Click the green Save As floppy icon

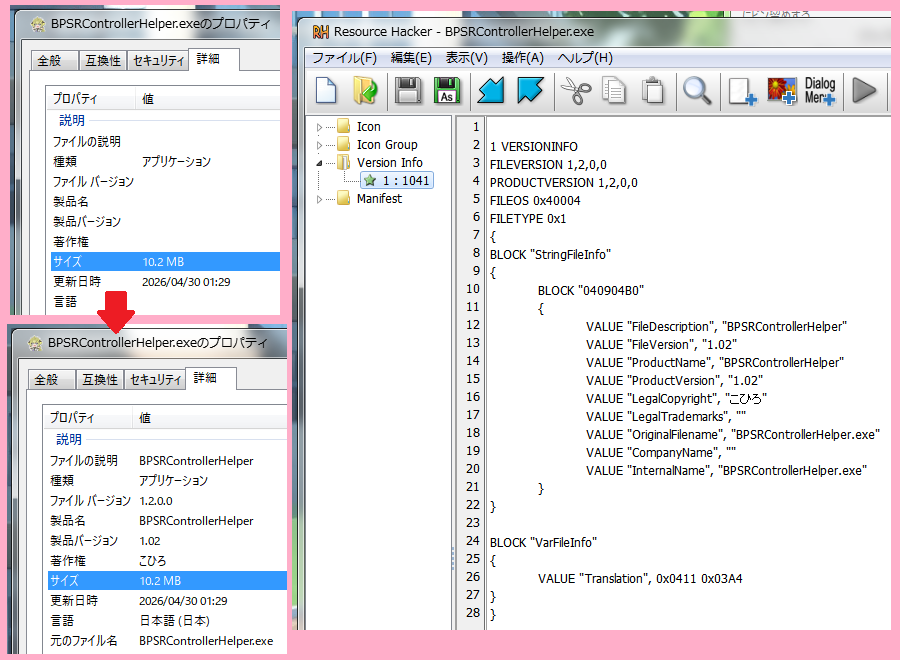[x=447, y=91]
